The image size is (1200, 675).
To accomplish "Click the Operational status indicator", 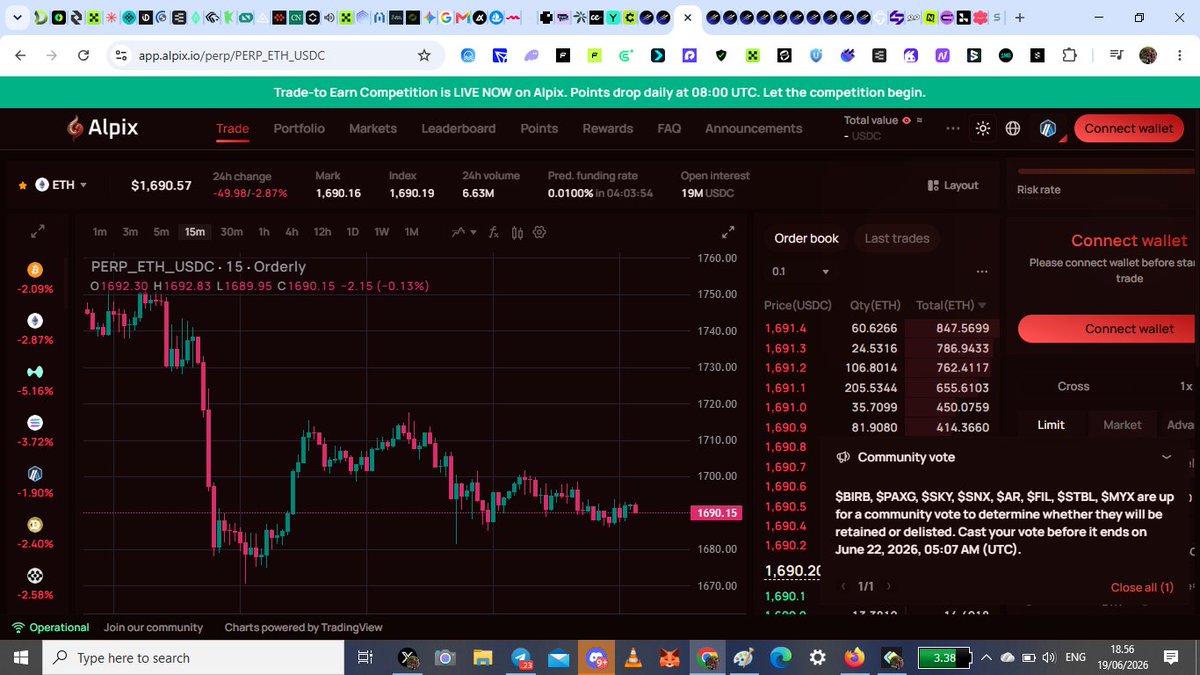I will point(51,627).
